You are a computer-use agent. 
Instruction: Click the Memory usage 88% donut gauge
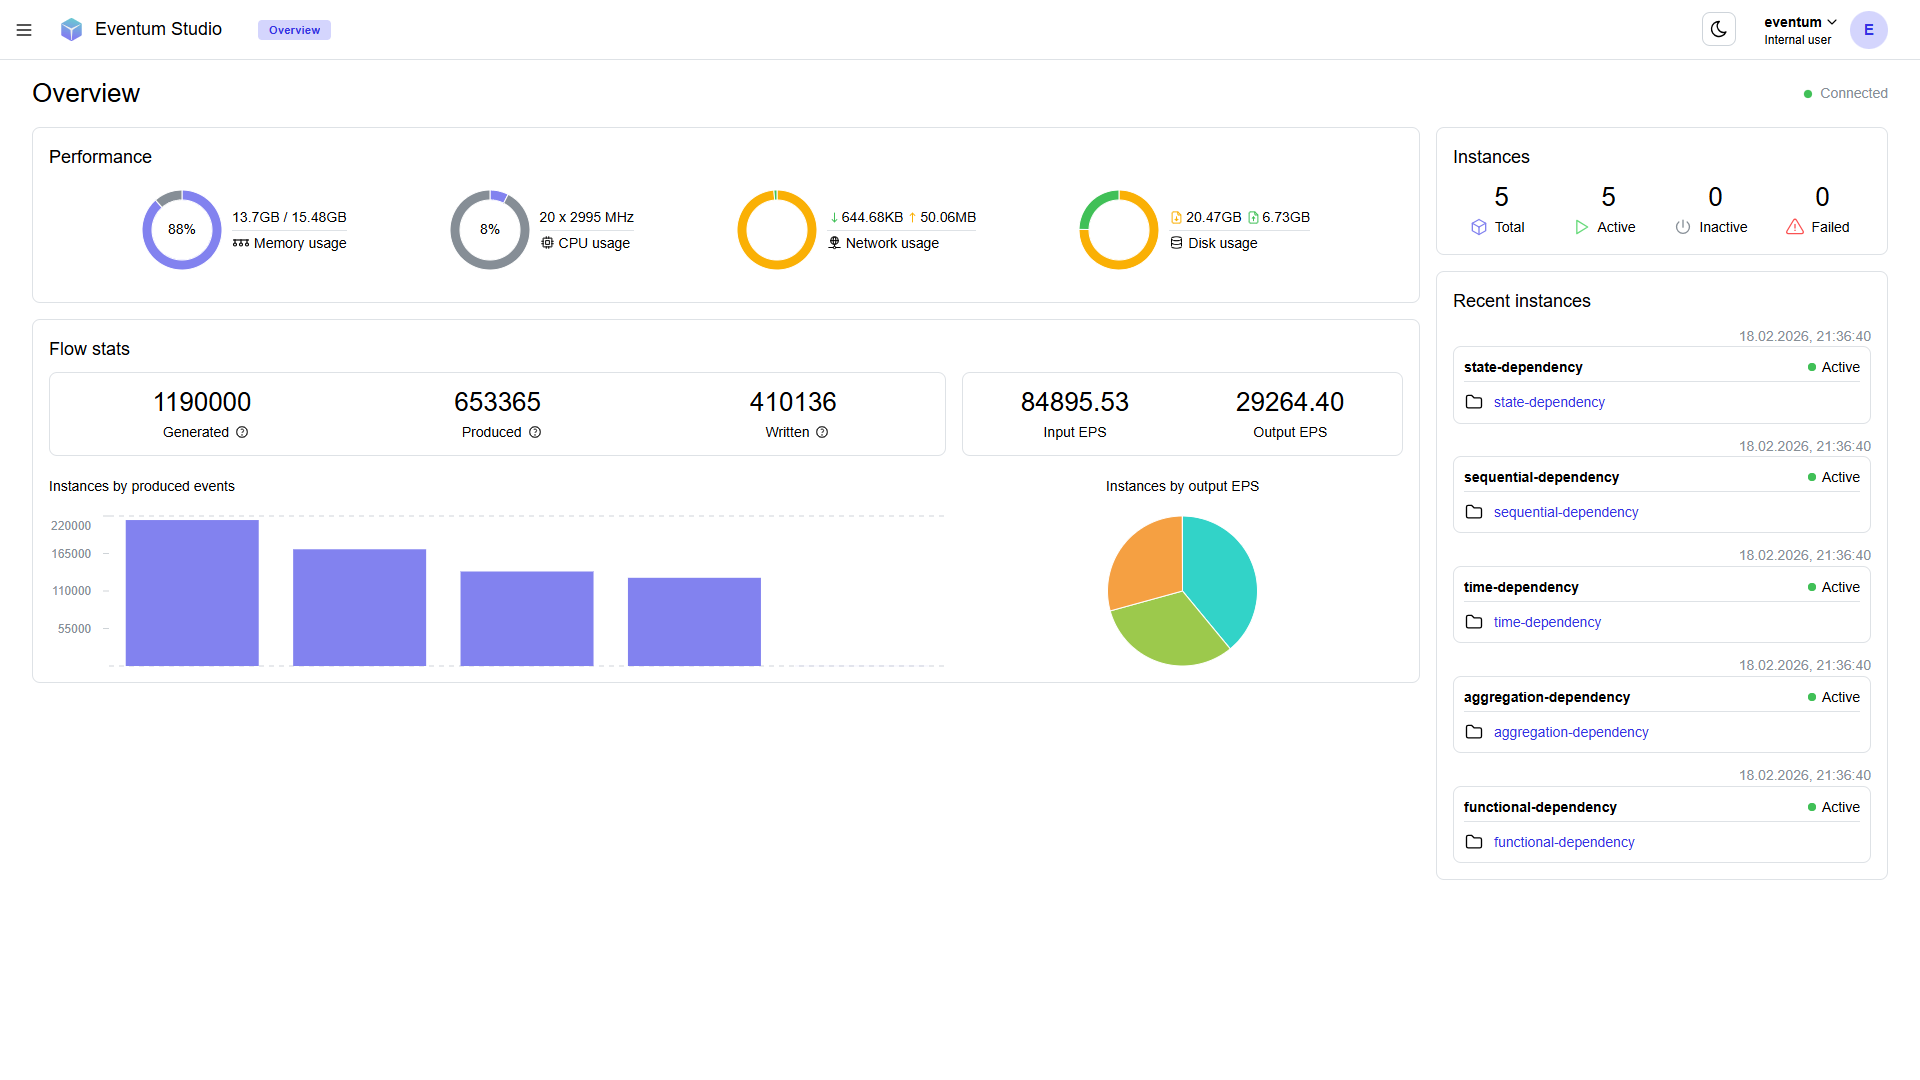(182, 229)
